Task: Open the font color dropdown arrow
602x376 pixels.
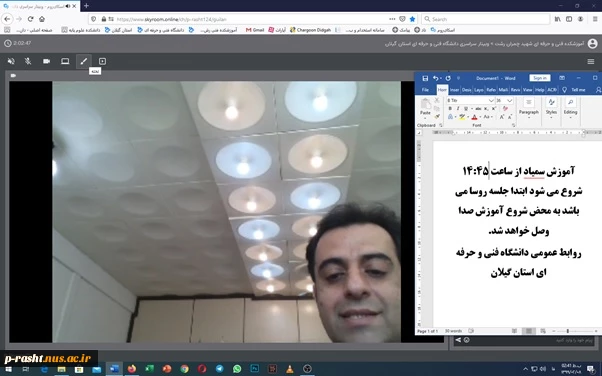Action: coord(480,117)
